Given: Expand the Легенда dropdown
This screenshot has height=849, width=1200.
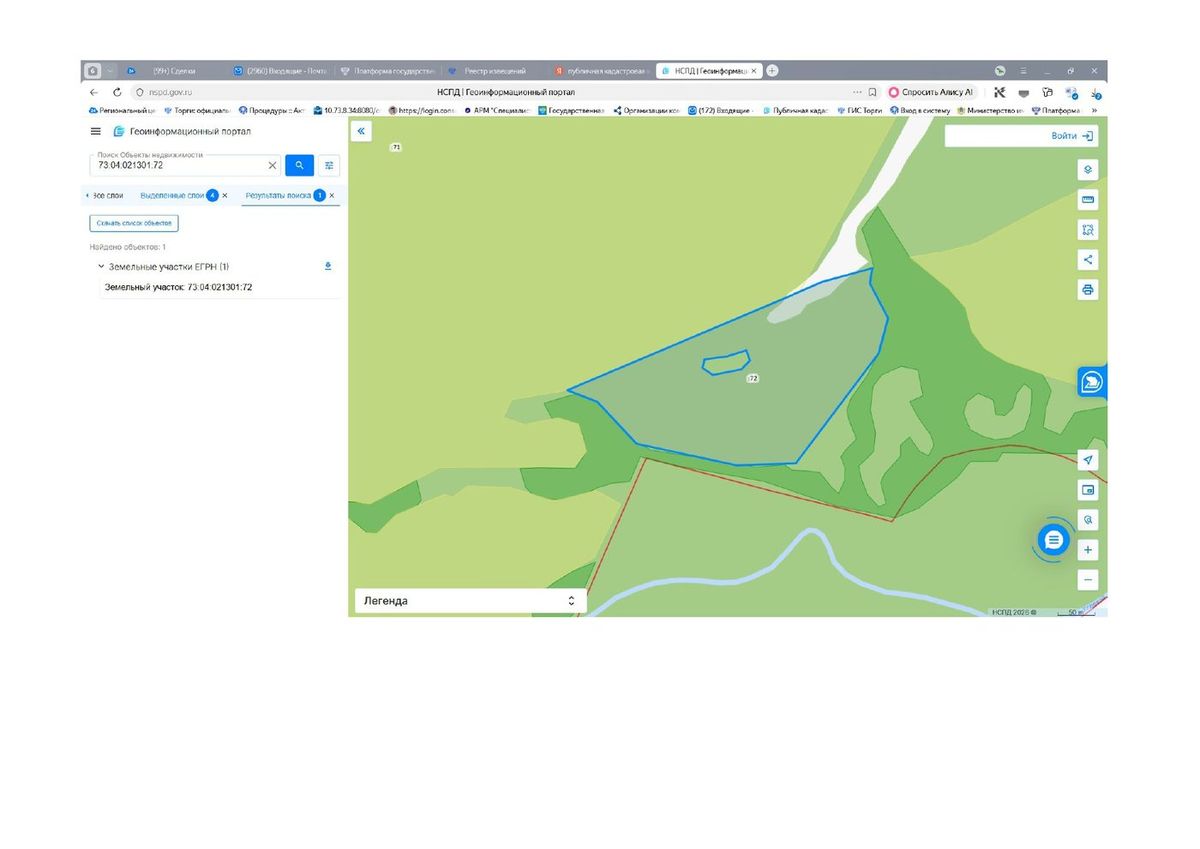Looking at the screenshot, I should [x=470, y=601].
